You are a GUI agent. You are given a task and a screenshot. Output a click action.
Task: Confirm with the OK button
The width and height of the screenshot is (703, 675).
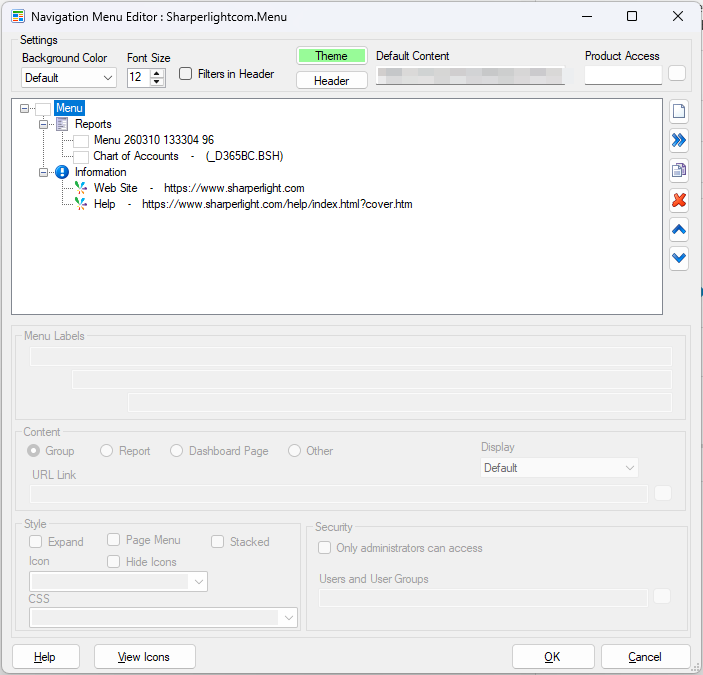553,657
